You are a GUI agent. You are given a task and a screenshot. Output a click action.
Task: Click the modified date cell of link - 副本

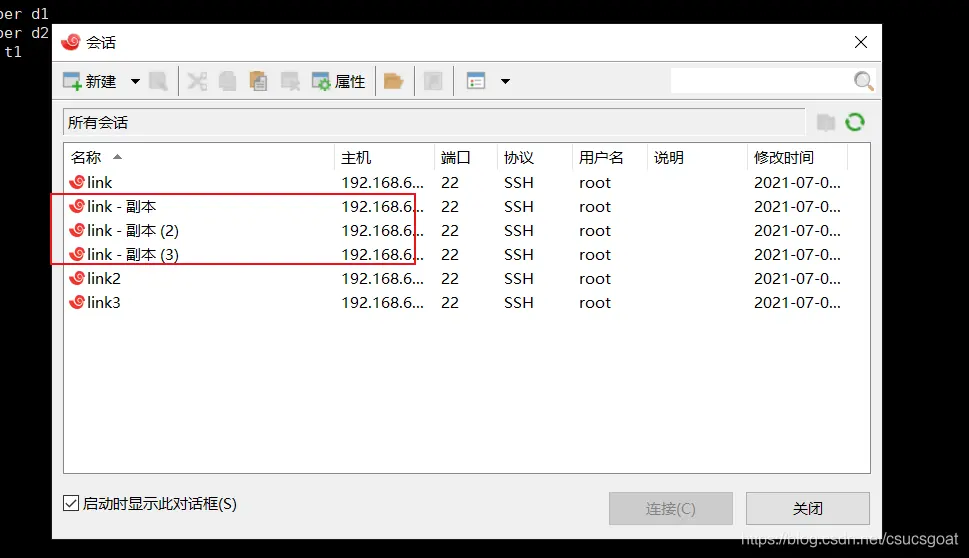click(x=797, y=206)
